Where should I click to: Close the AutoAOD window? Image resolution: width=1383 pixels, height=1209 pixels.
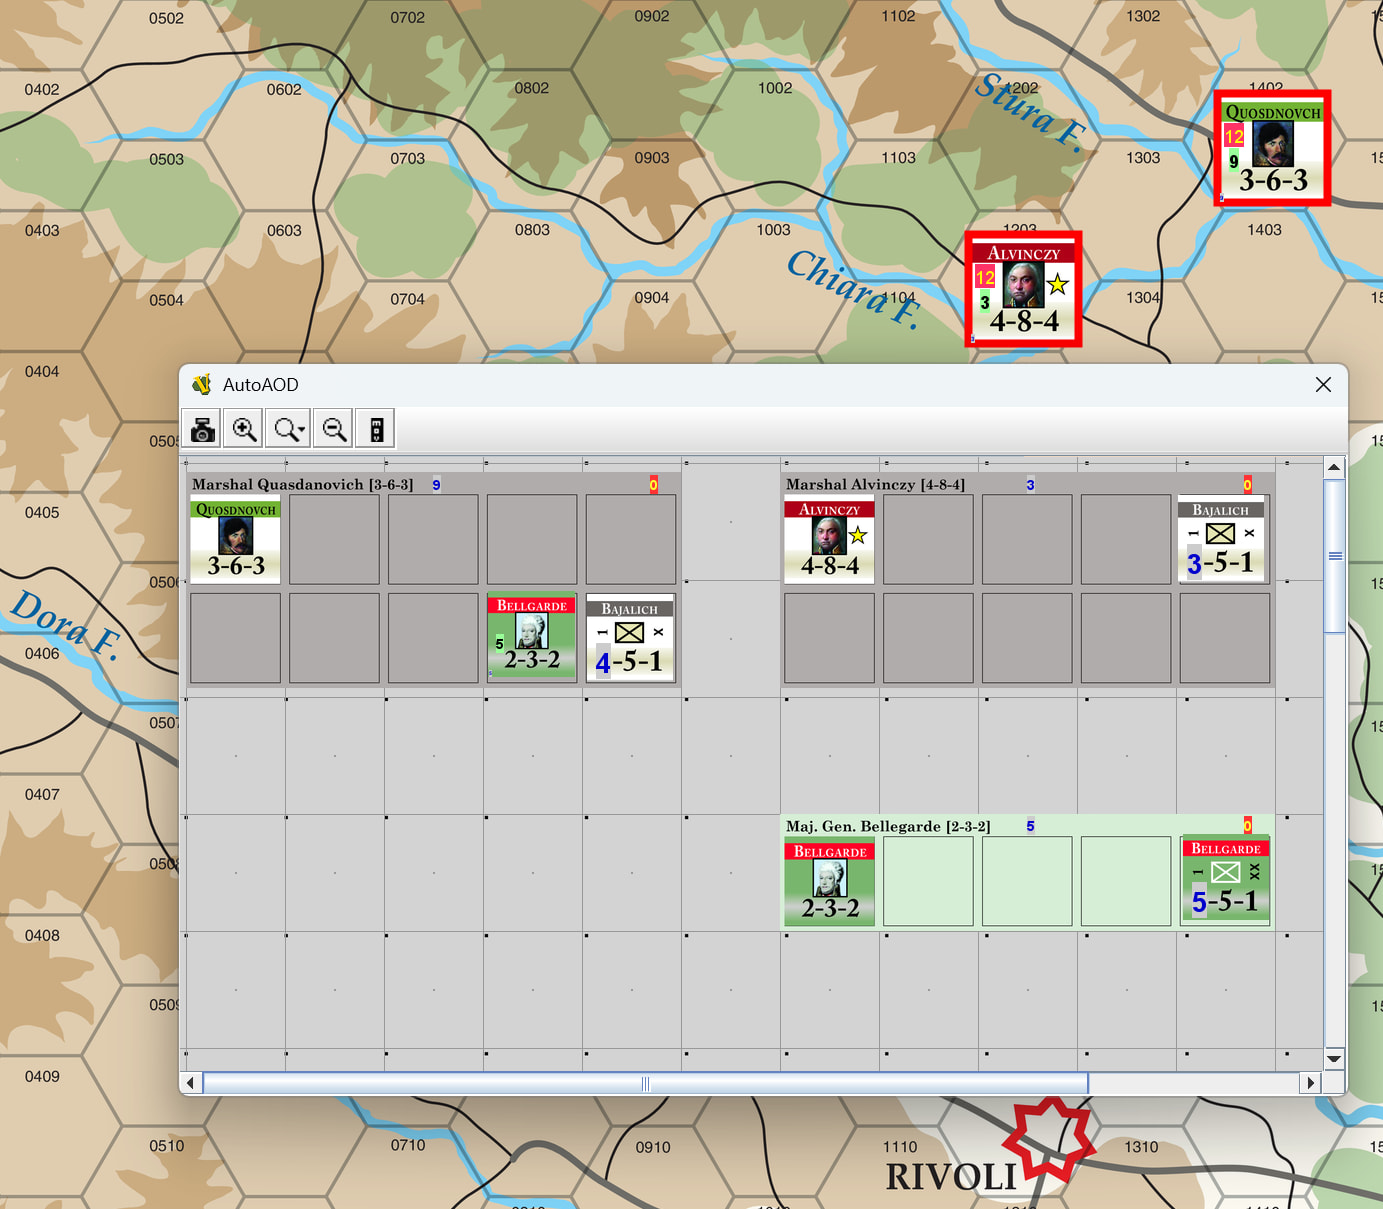(x=1323, y=385)
